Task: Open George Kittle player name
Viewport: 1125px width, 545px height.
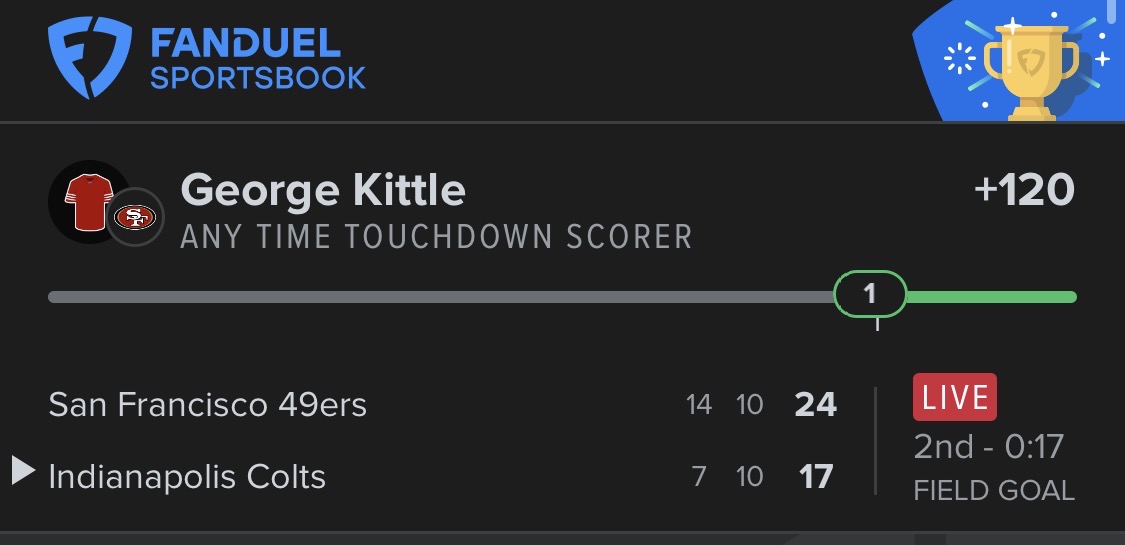Action: (x=323, y=190)
